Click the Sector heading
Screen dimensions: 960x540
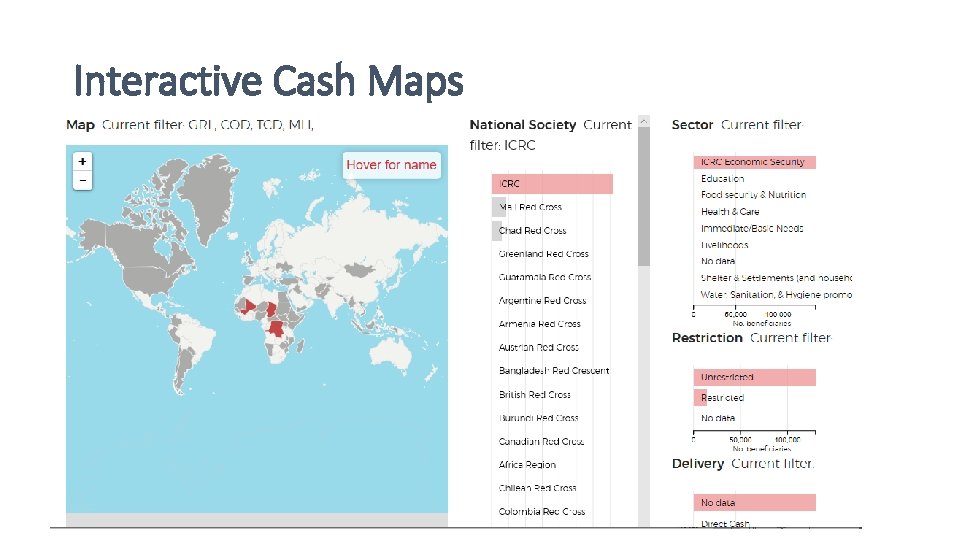coord(692,125)
